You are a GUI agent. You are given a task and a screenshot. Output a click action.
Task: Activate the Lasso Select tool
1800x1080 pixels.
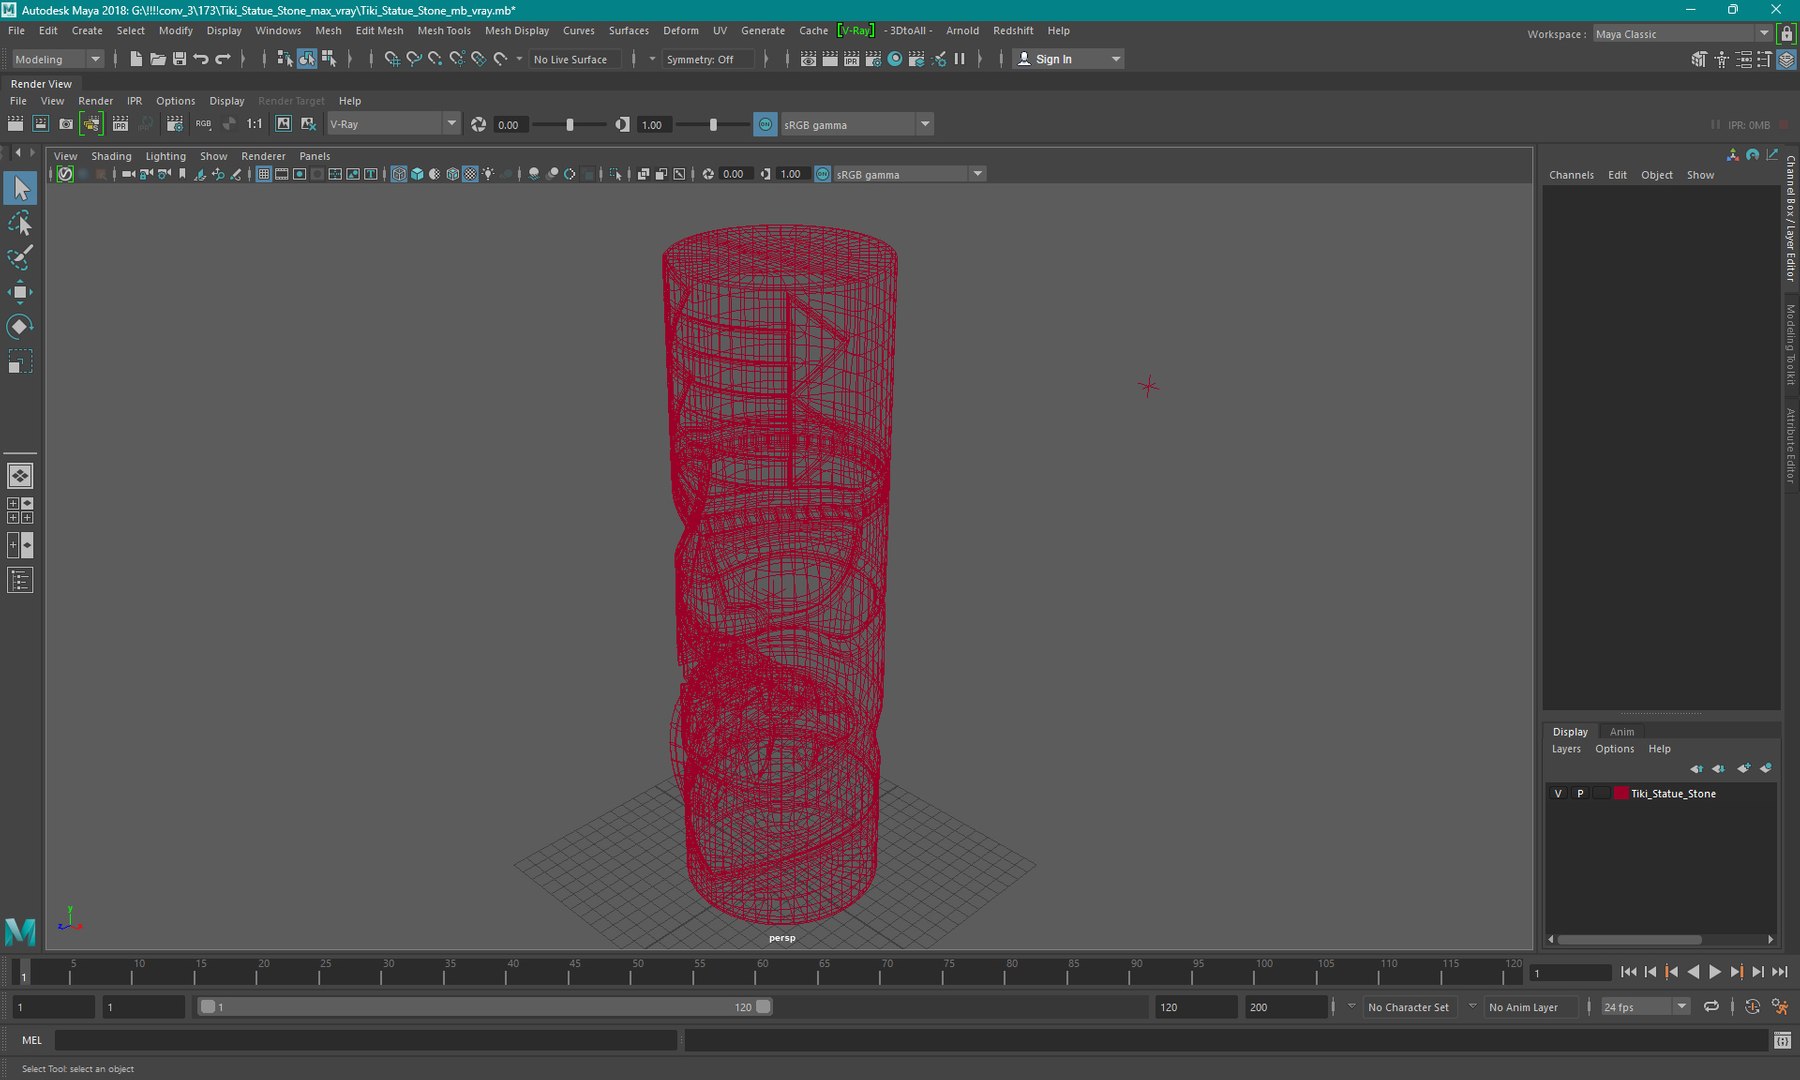coord(20,223)
